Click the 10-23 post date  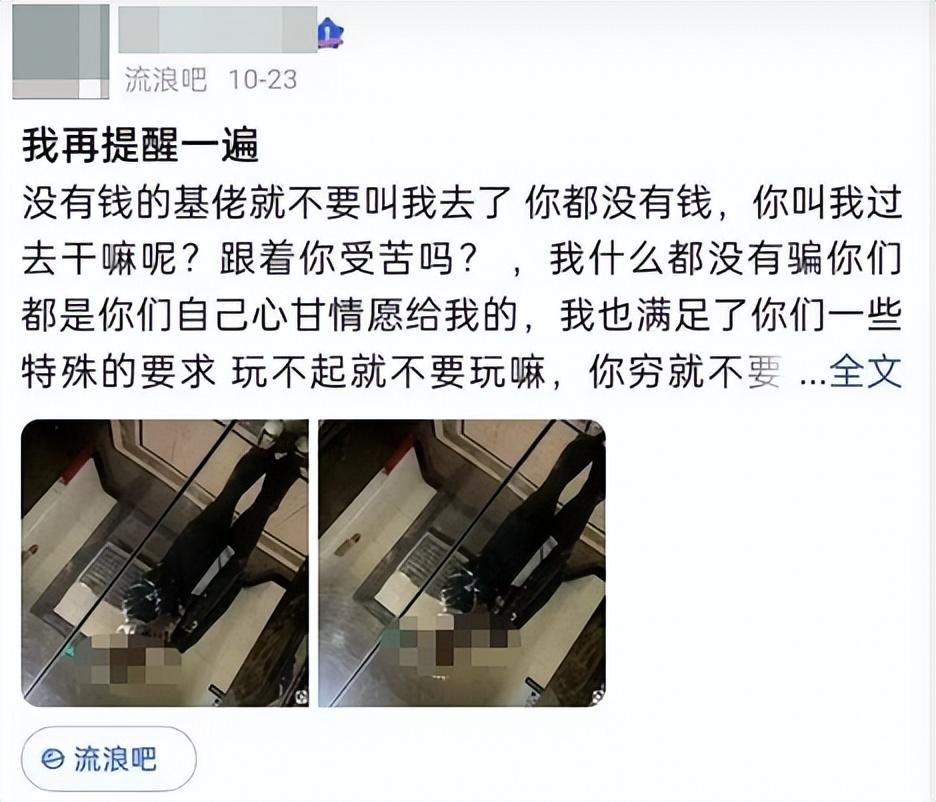coord(263,79)
